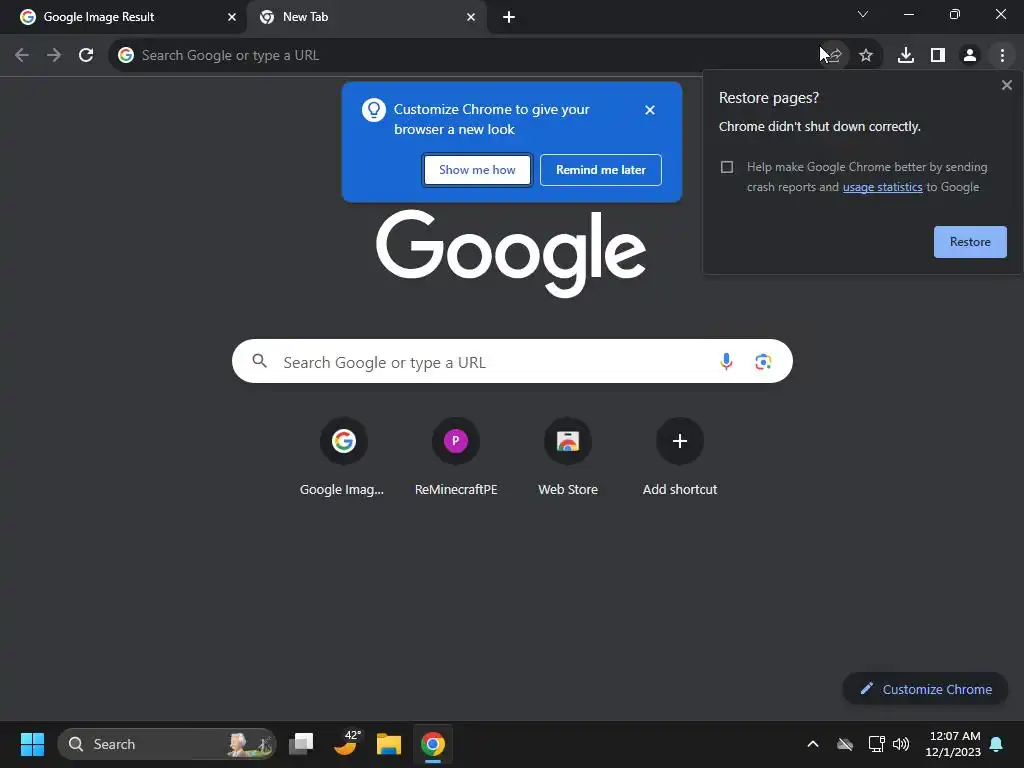Open the notifications bell icon
This screenshot has width=1024, height=768.
(997, 744)
